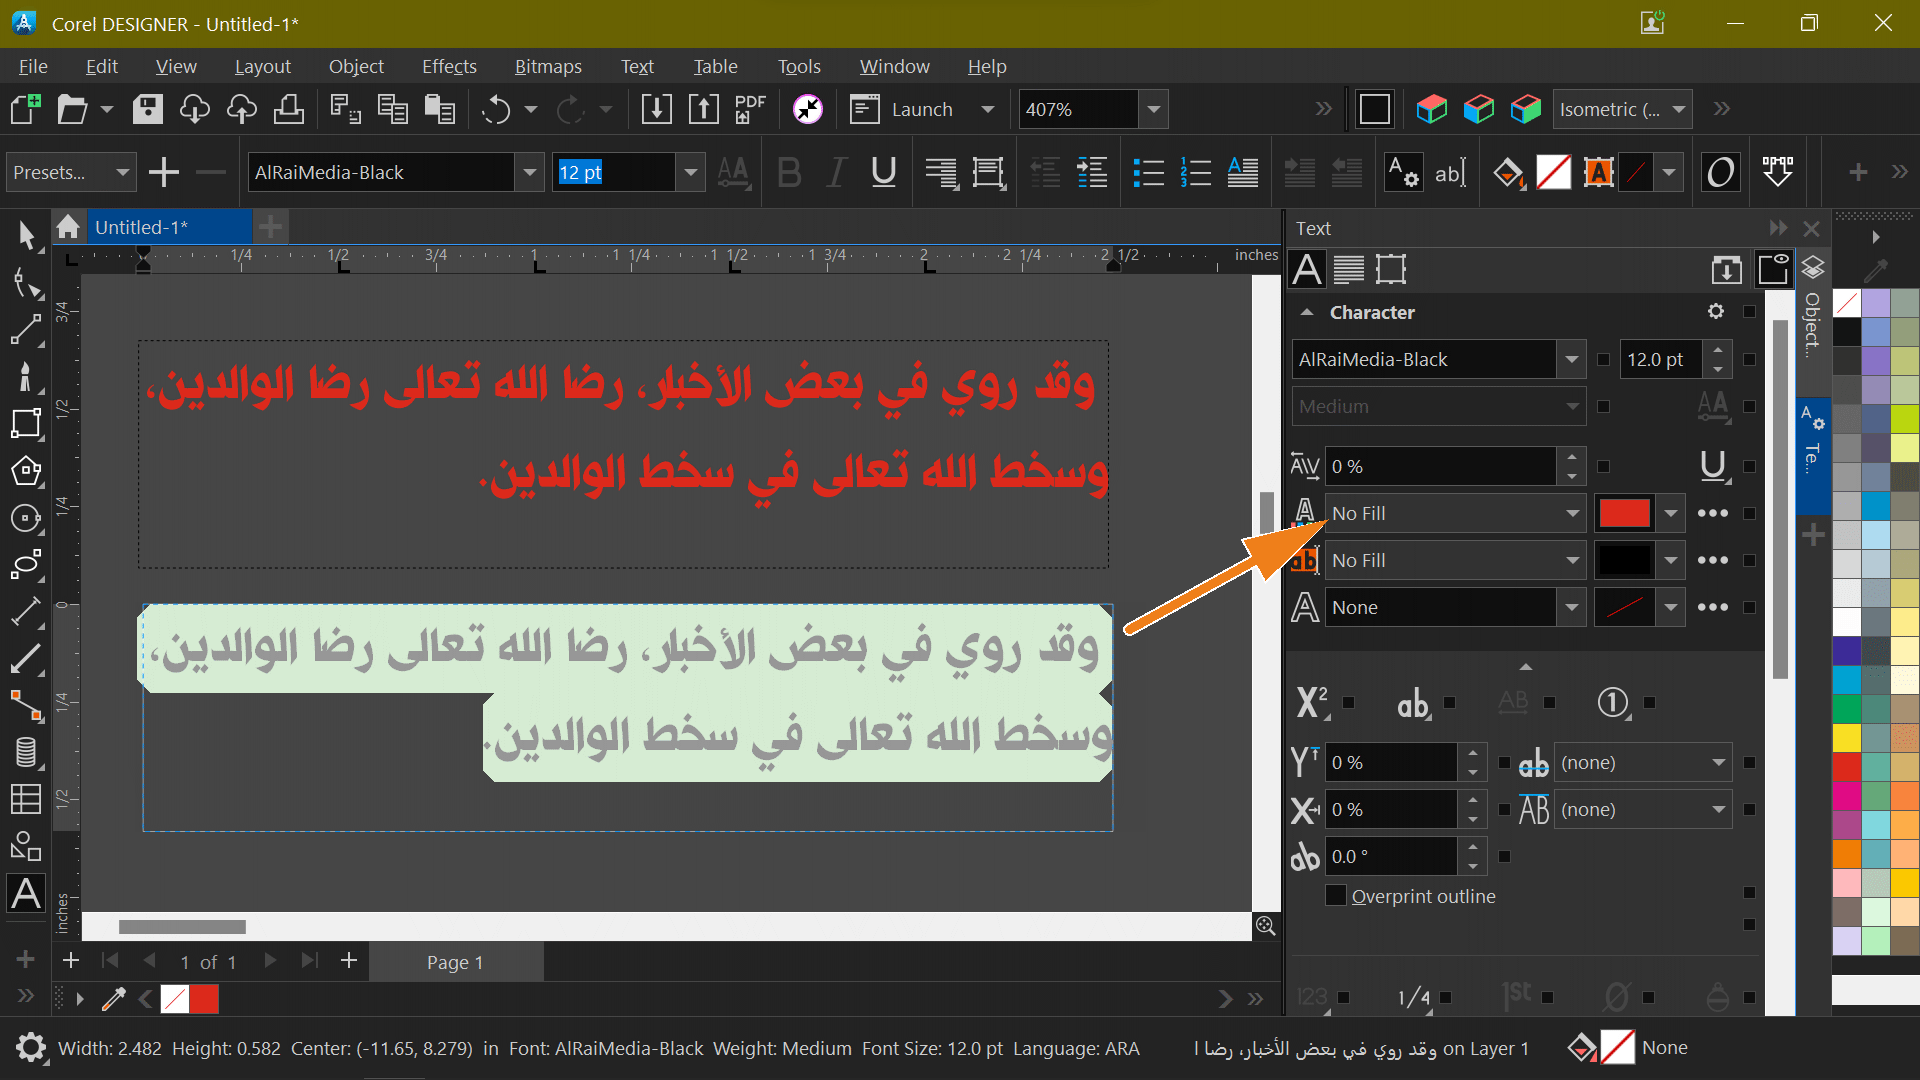Collapse the Character section
The width and height of the screenshot is (1920, 1080).
pyautogui.click(x=1307, y=312)
